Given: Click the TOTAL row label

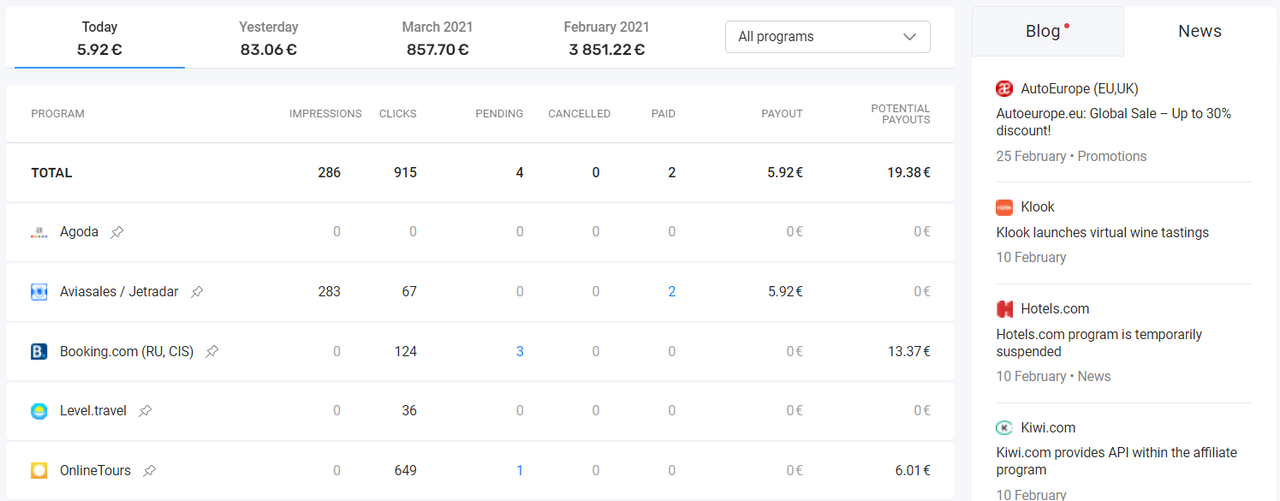Looking at the screenshot, I should point(52,173).
